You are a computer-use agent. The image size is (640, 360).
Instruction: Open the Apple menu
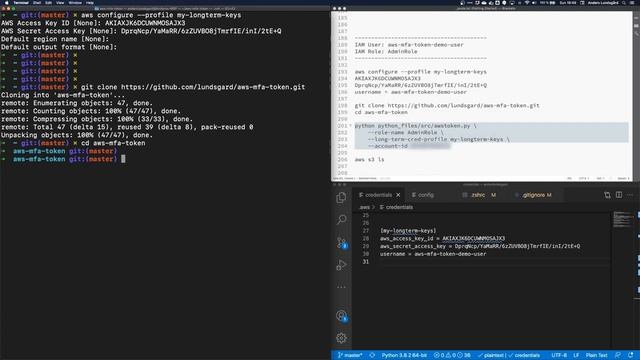(x=6, y=2)
